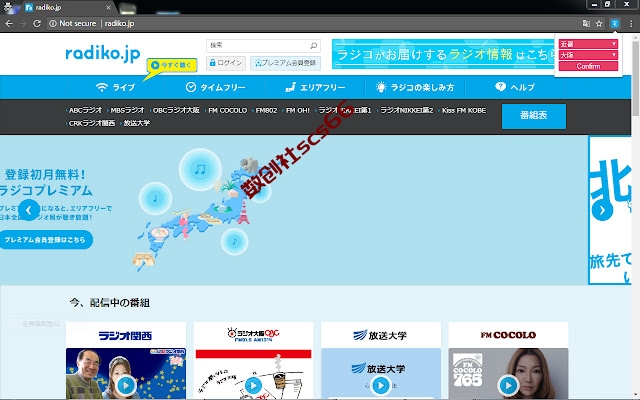Play the 放送大学 program
Screen dimensions: 640x400
(x=381, y=385)
